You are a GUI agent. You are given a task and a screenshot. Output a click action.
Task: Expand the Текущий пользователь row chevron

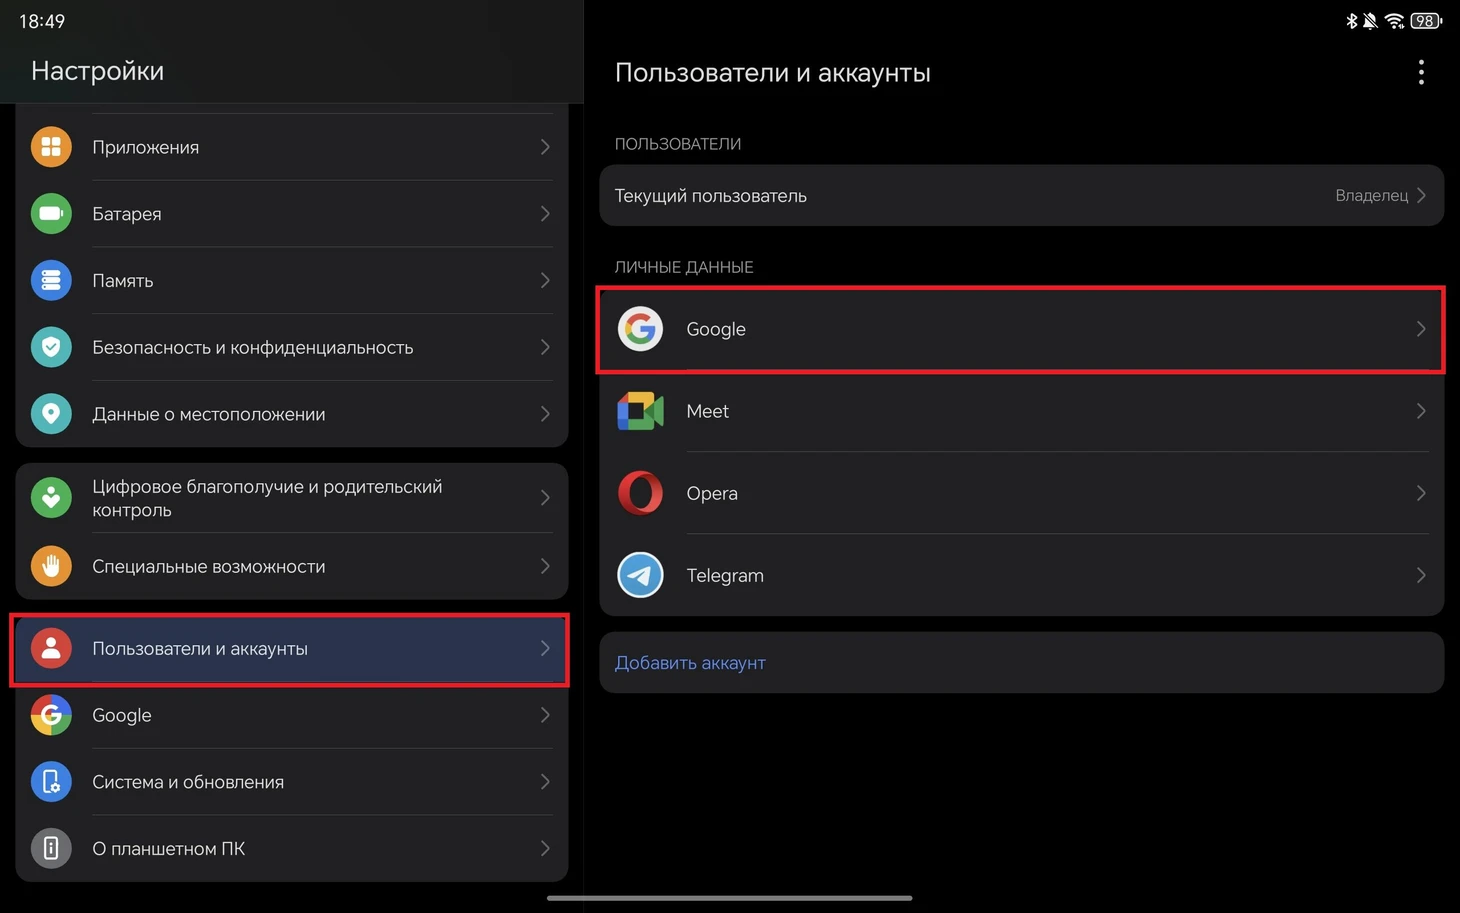coord(1421,196)
